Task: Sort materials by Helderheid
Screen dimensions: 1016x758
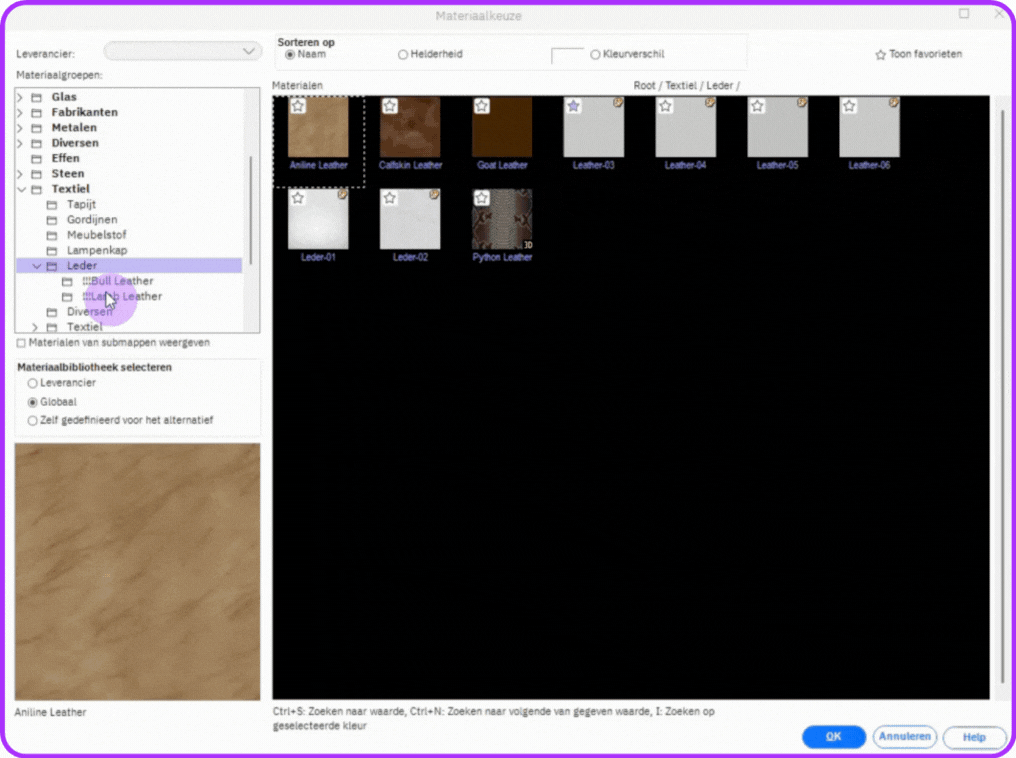Action: coord(403,55)
